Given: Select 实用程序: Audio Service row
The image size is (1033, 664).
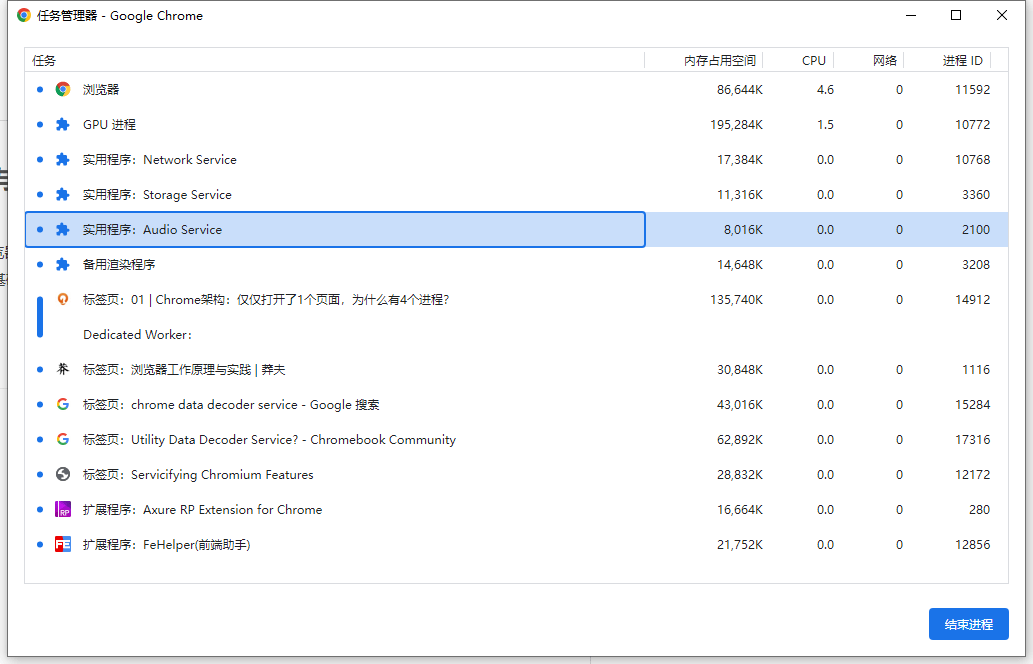Looking at the screenshot, I should (516, 229).
